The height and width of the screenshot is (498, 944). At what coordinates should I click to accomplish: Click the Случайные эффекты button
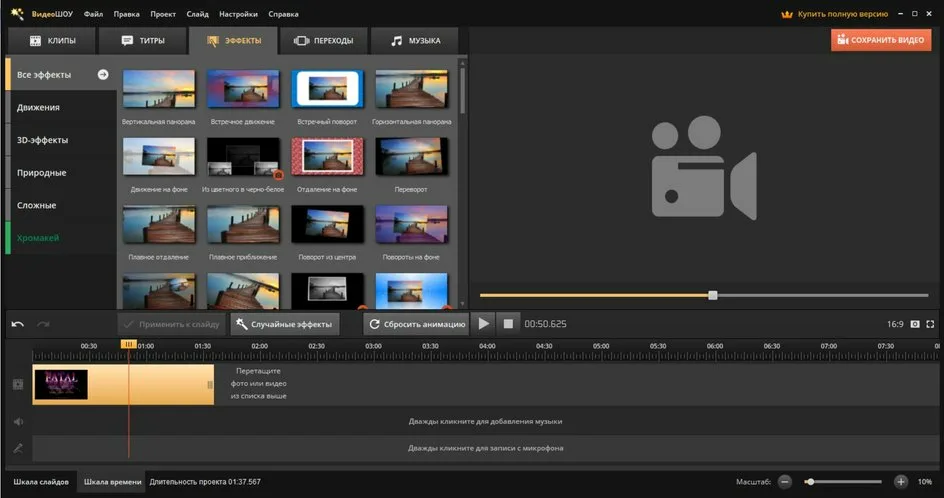[x=285, y=324]
